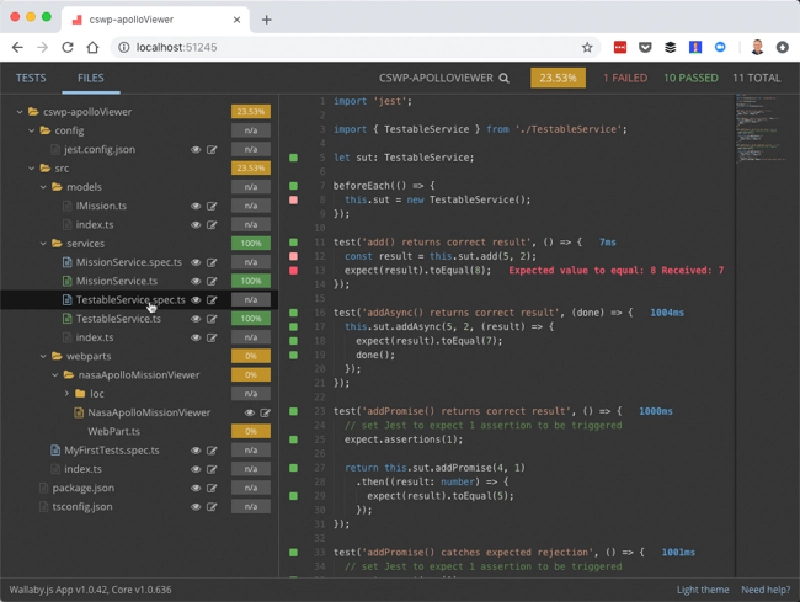Click the 23.53% coverage badge in the header

point(557,77)
